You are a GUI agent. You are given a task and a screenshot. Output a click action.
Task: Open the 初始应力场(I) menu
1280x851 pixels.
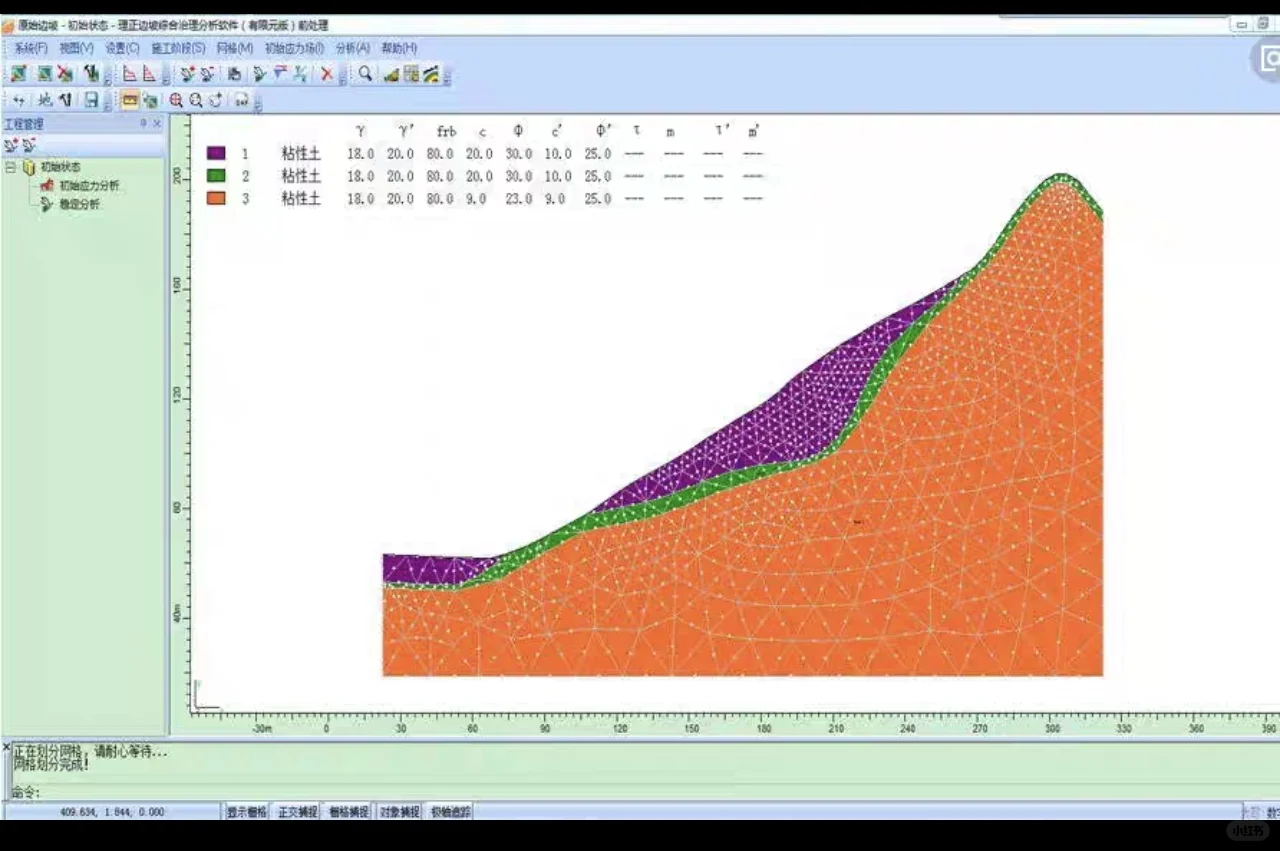coord(294,48)
